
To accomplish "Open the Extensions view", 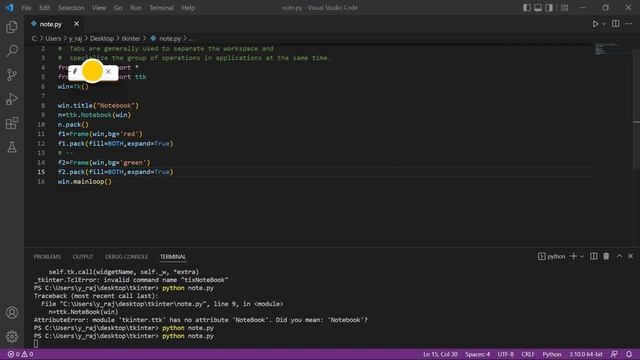I will tap(12, 123).
